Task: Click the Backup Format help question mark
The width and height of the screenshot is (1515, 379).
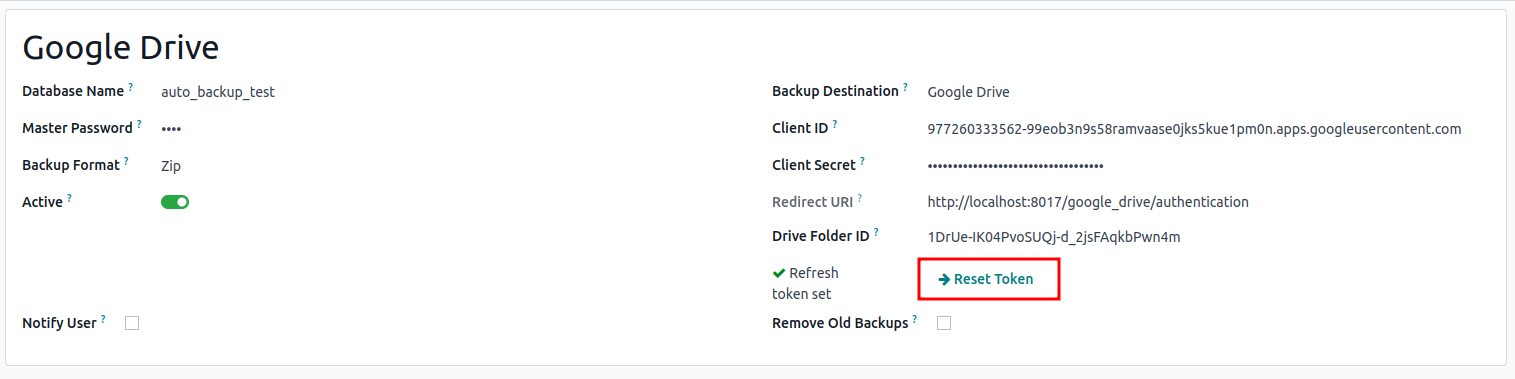Action: coord(127,162)
